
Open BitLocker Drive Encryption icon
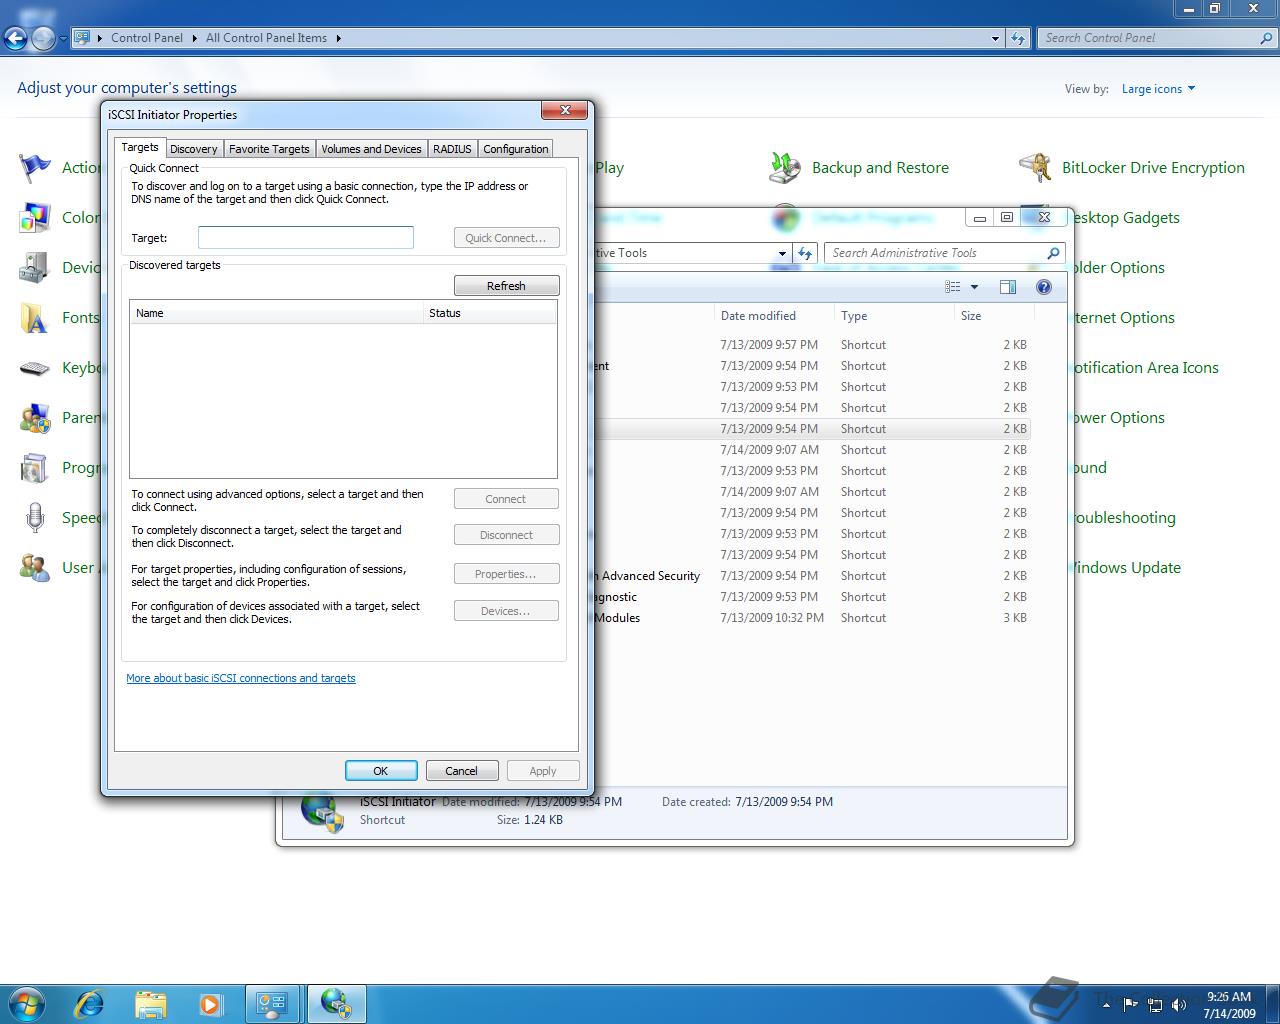click(x=1035, y=168)
